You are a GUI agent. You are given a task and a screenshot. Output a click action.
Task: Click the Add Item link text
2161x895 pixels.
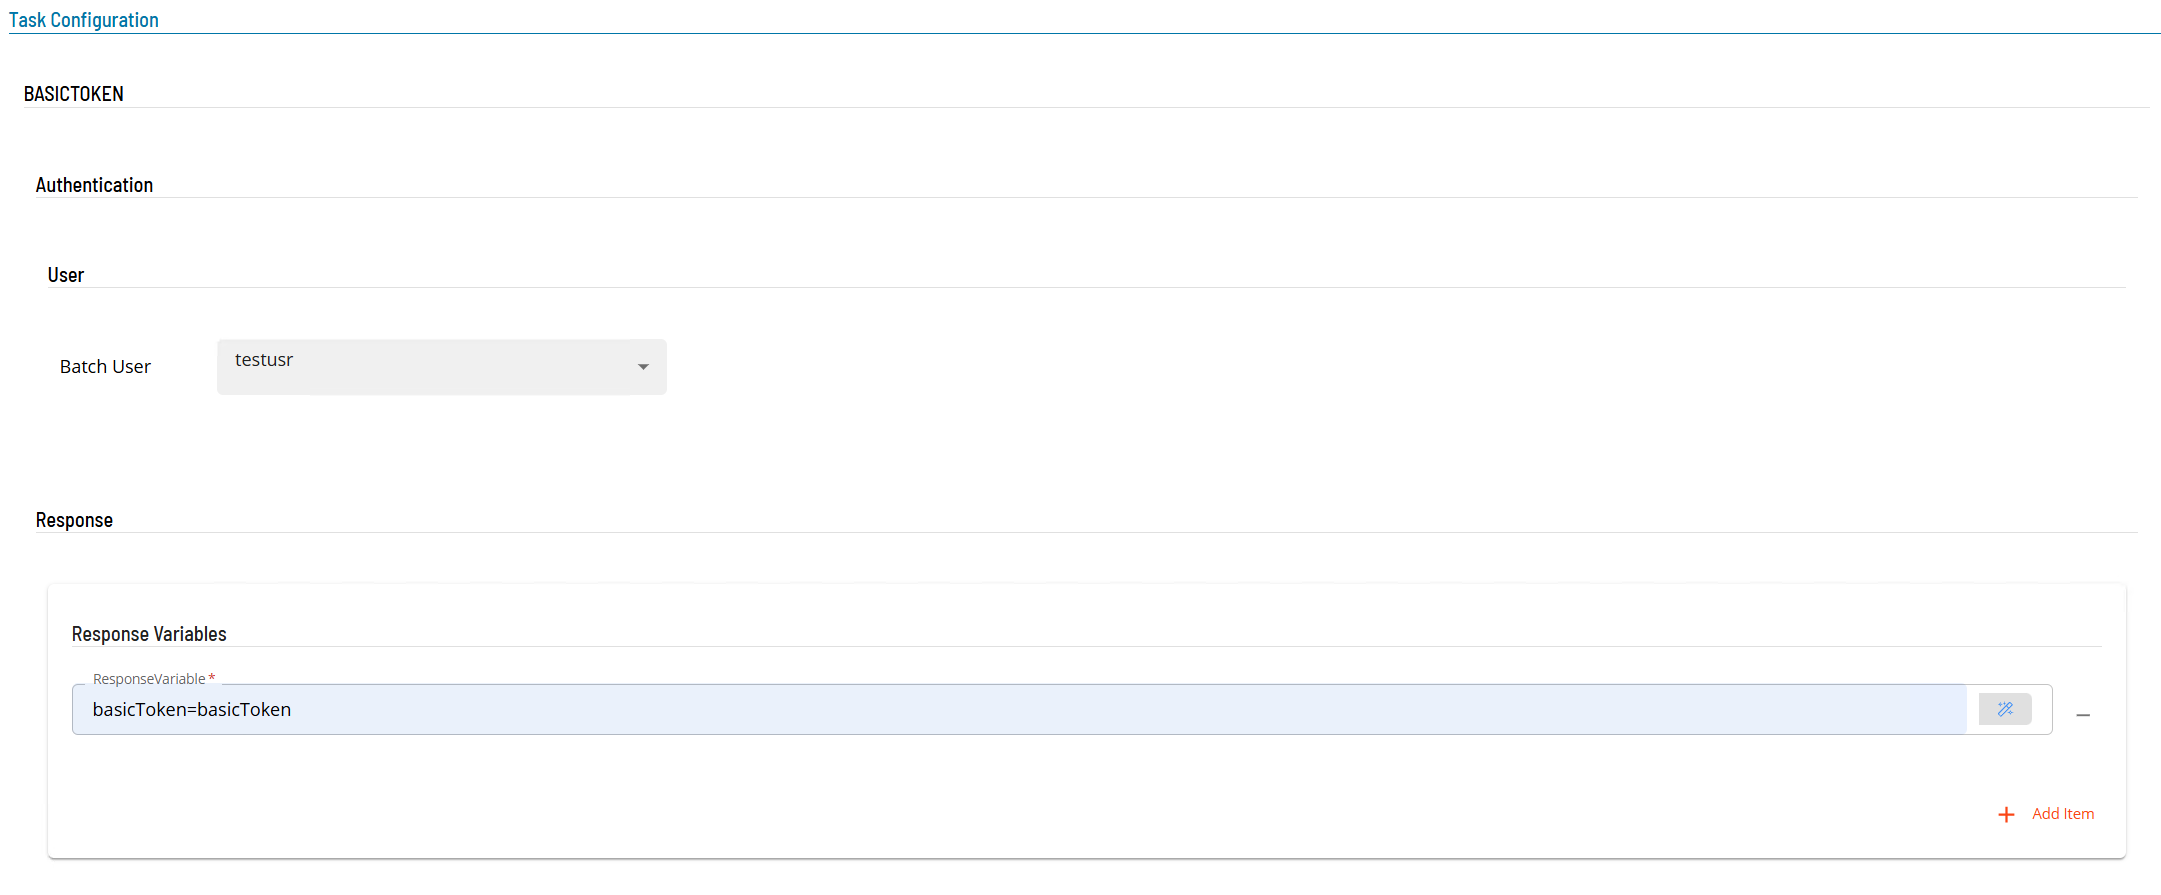click(2063, 814)
